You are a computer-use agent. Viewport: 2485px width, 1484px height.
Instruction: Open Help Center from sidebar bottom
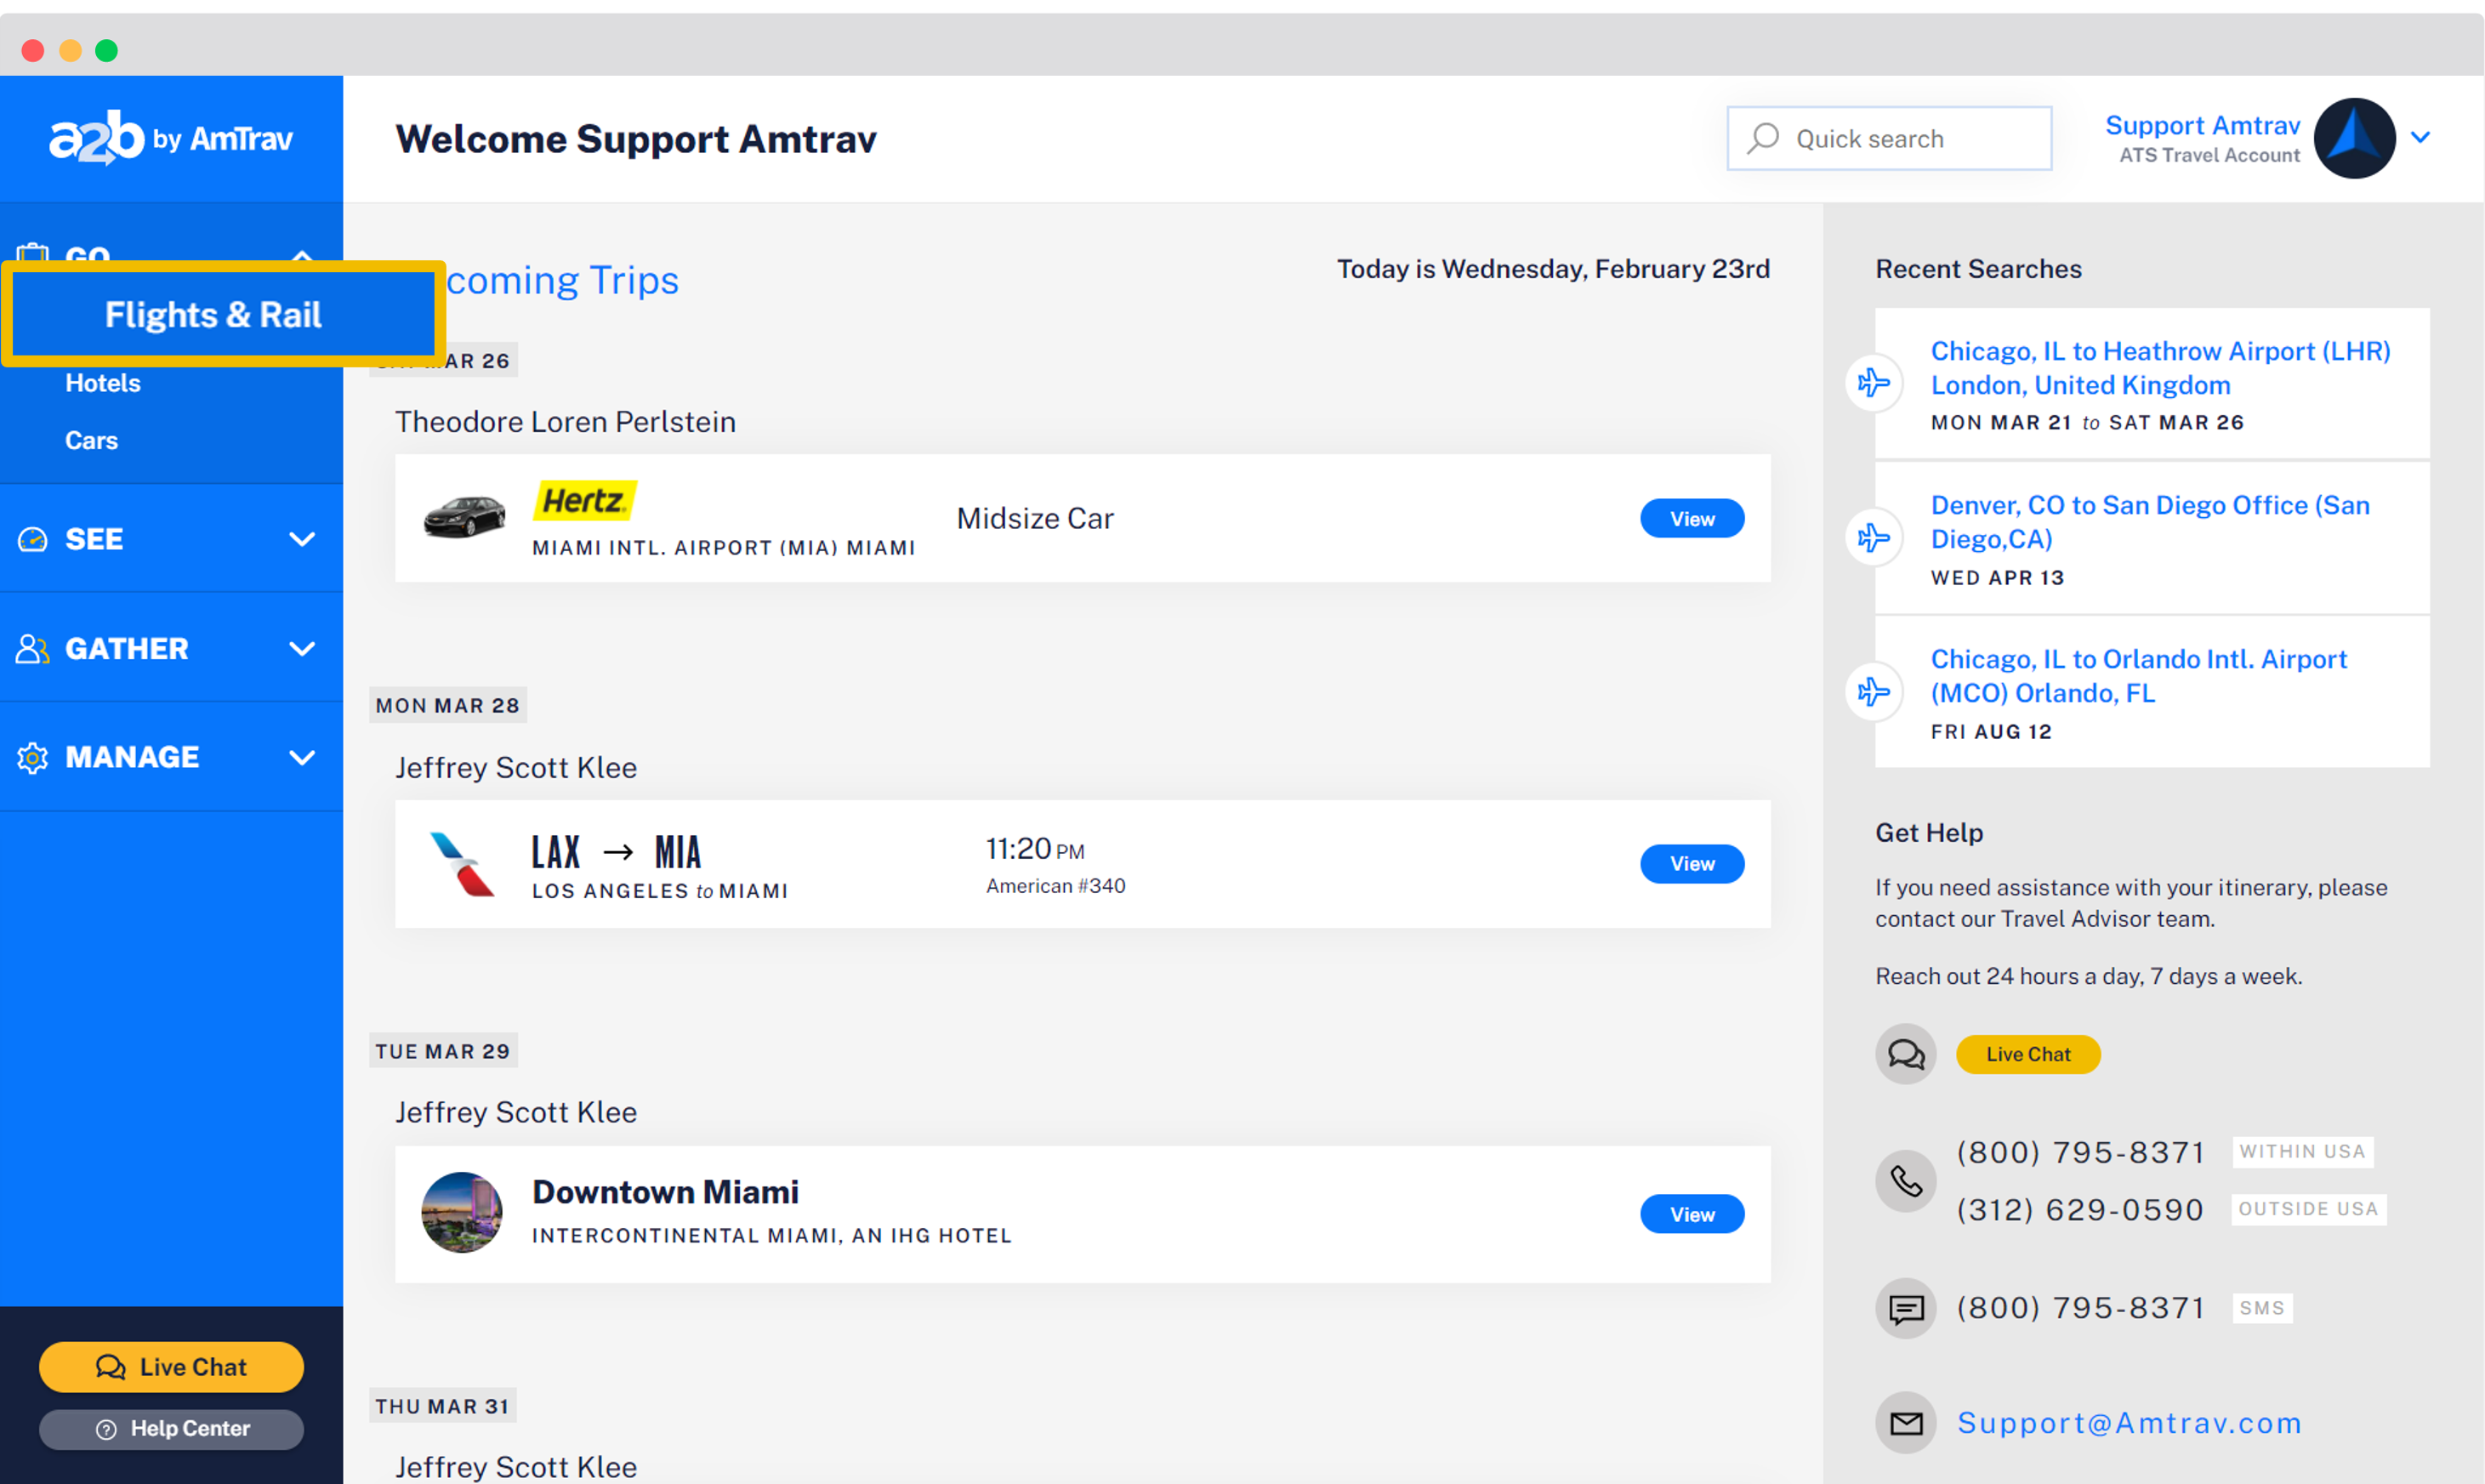click(x=171, y=1429)
